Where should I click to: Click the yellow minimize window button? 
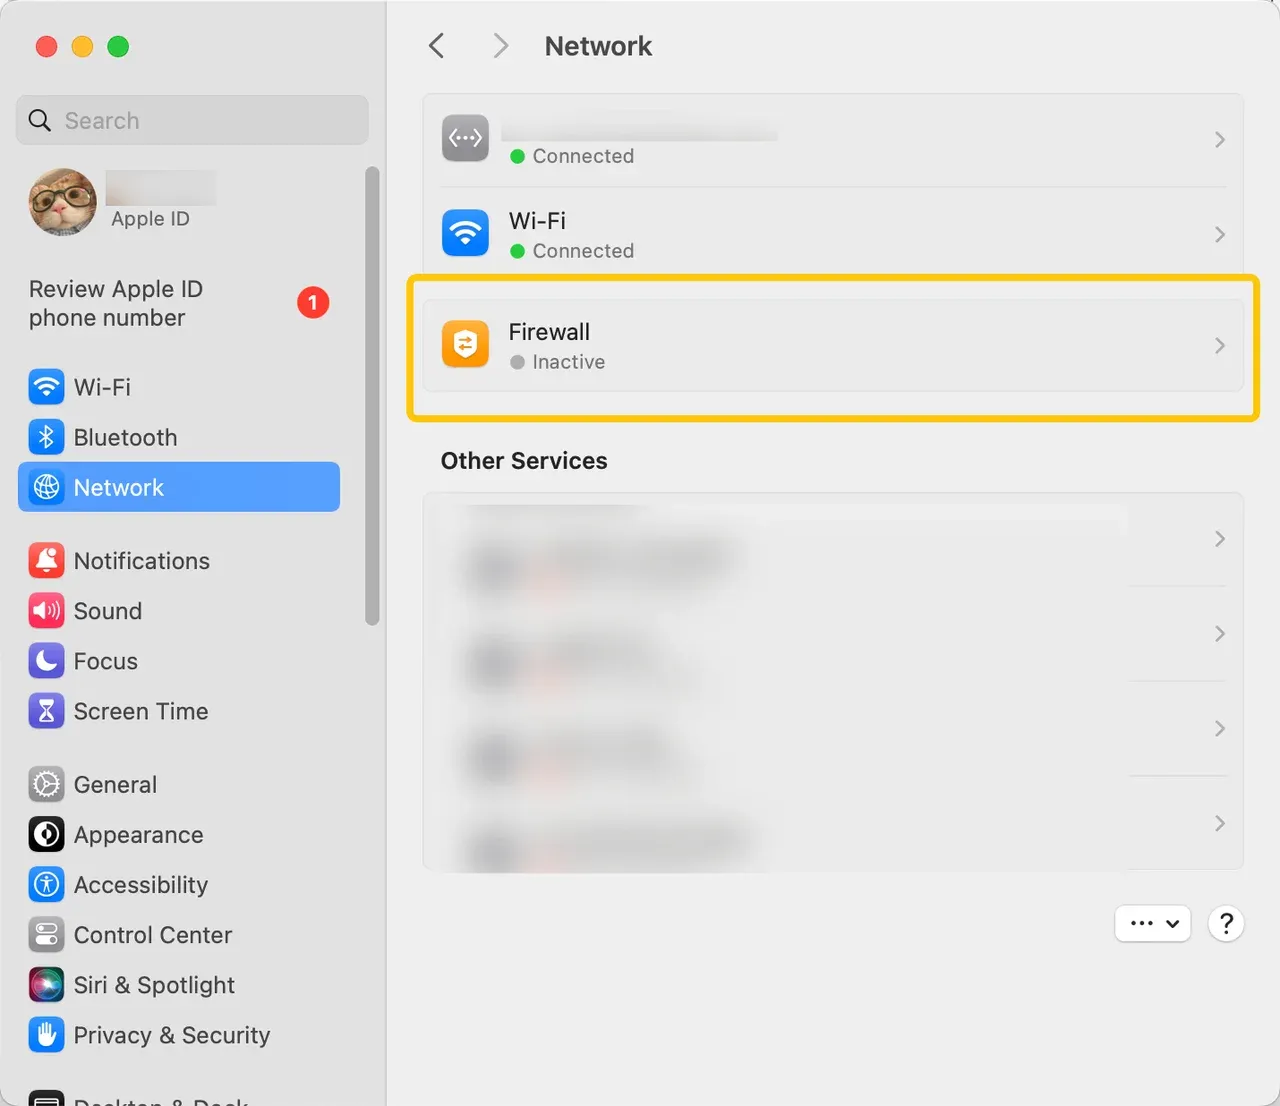82,46
